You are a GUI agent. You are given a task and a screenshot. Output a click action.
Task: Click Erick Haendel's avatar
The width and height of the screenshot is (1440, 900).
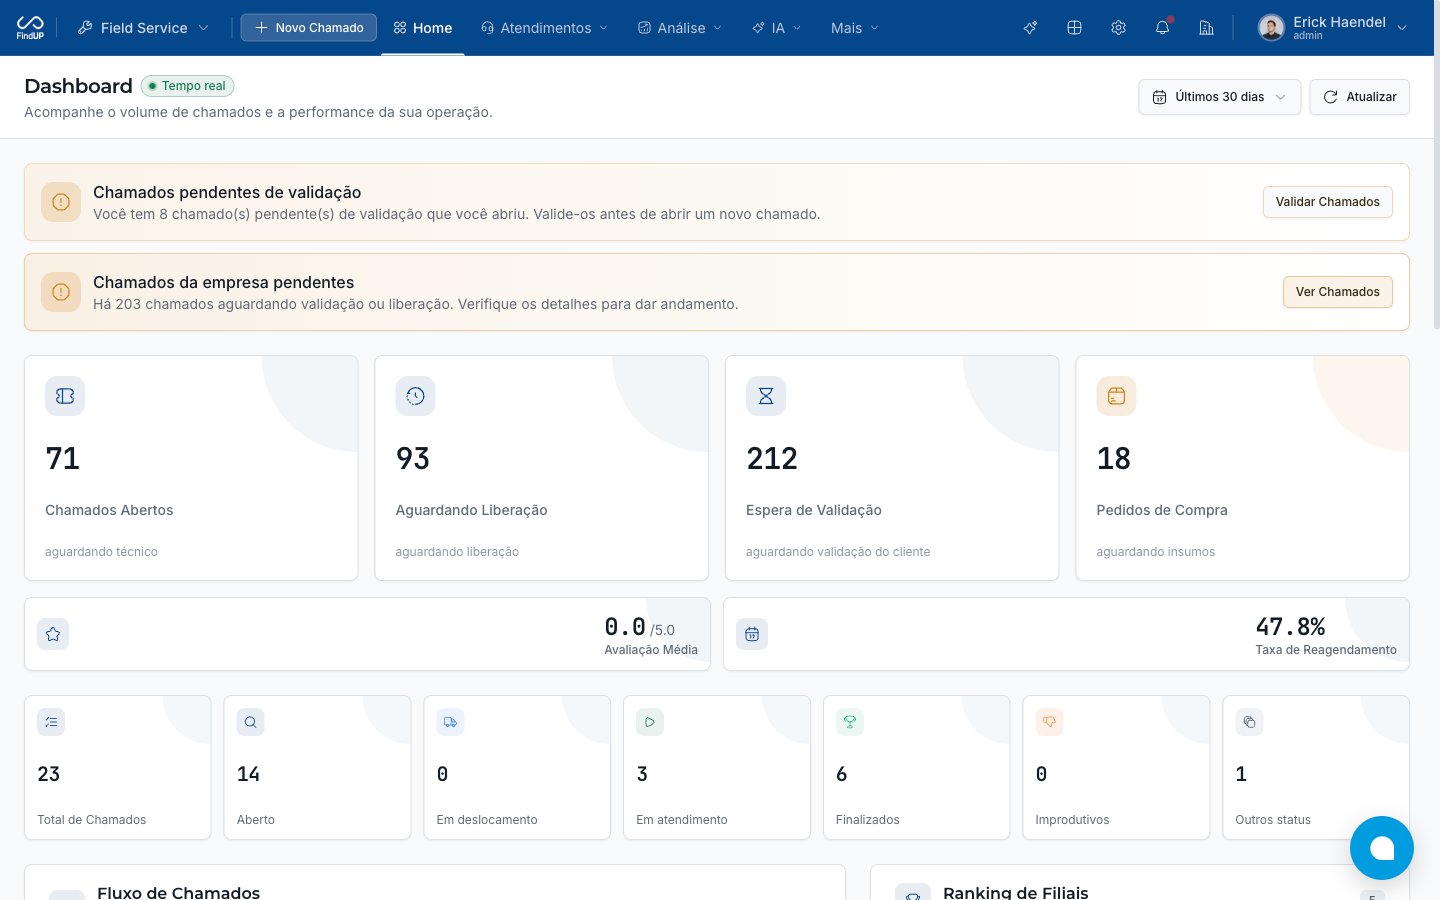coord(1271,28)
